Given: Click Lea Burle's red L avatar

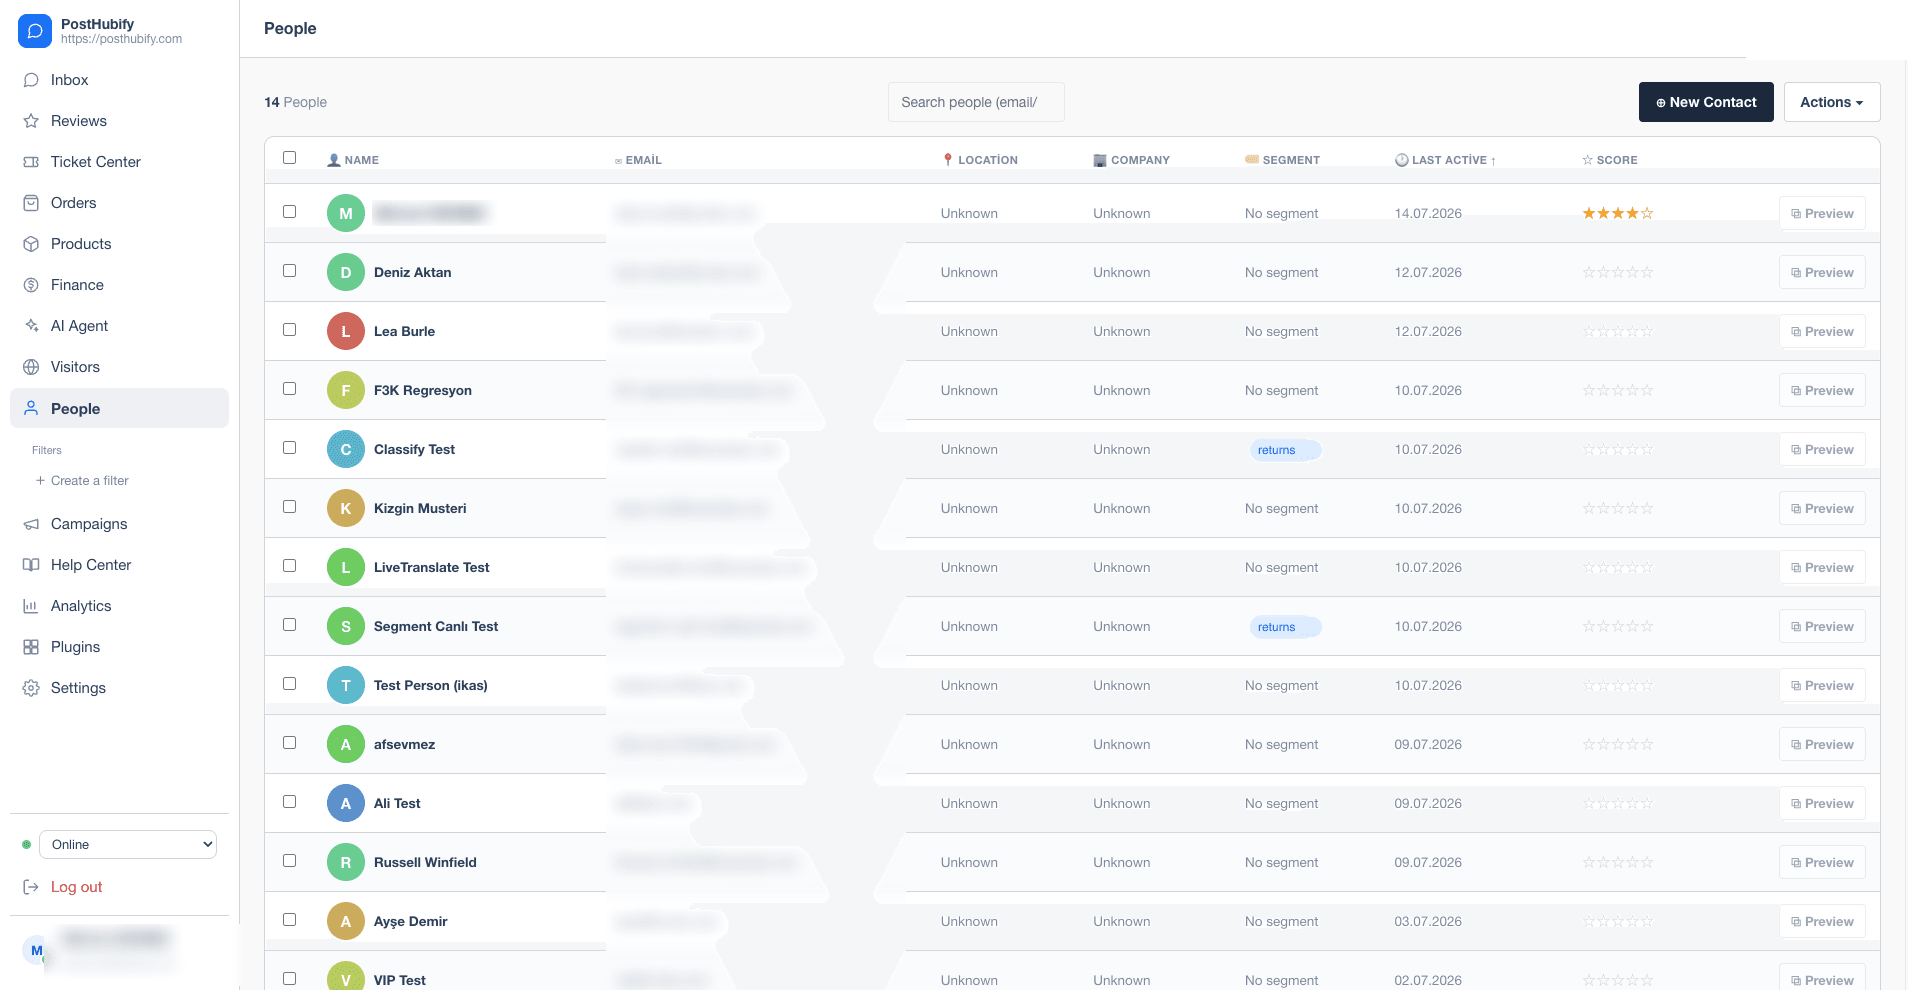Looking at the screenshot, I should (x=346, y=331).
